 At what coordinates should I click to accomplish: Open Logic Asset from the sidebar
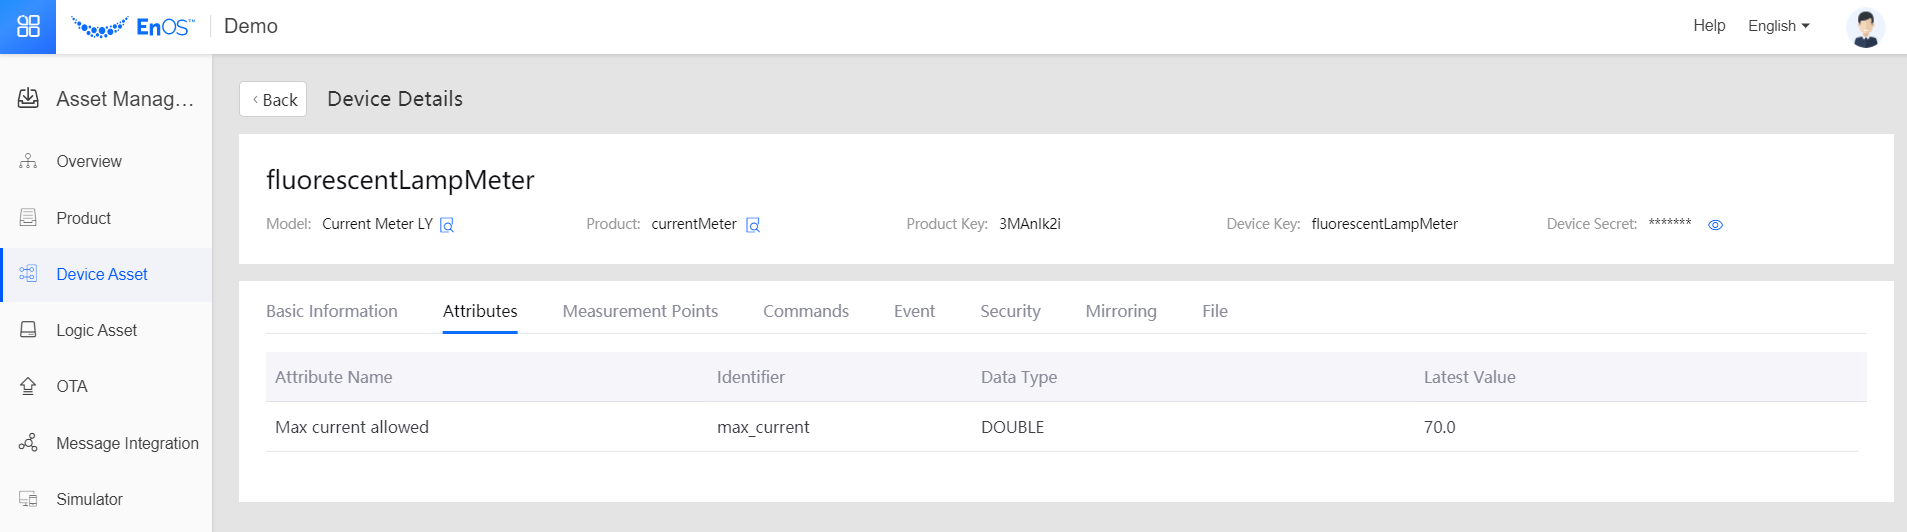[x=96, y=330]
